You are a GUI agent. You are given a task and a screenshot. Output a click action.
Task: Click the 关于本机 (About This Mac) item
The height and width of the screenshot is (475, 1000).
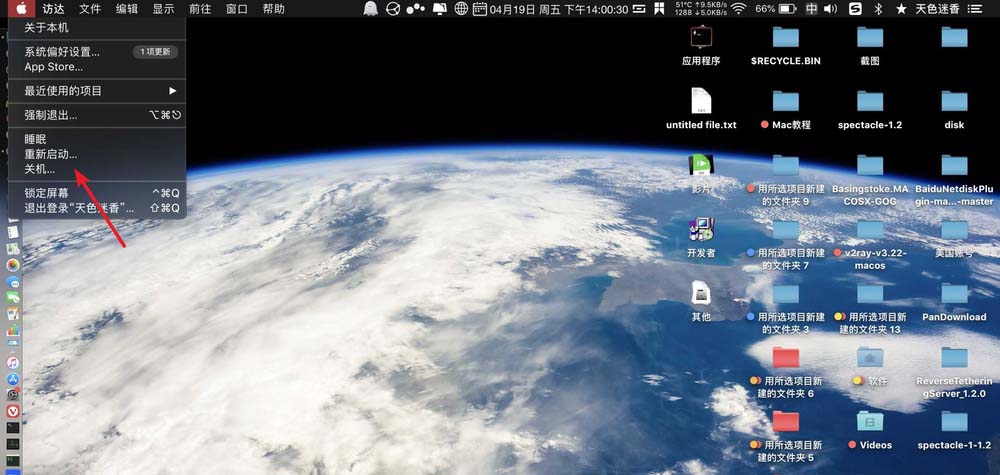47,27
